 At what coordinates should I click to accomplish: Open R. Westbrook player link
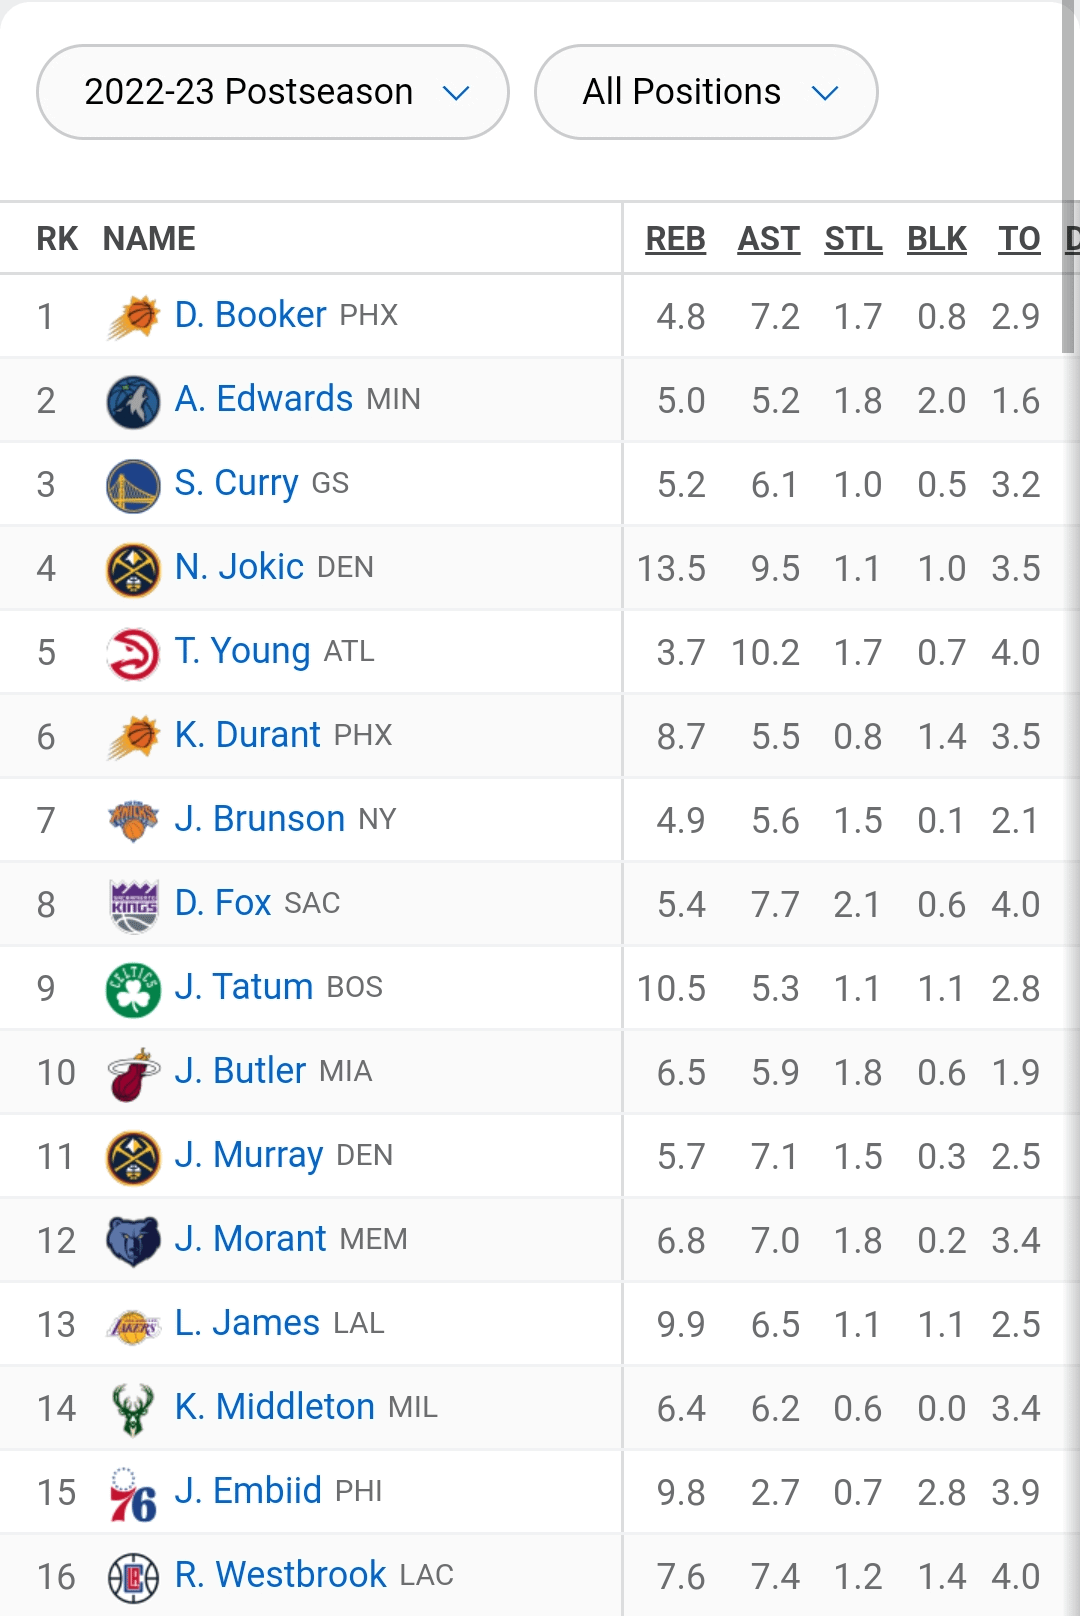[x=280, y=1575]
